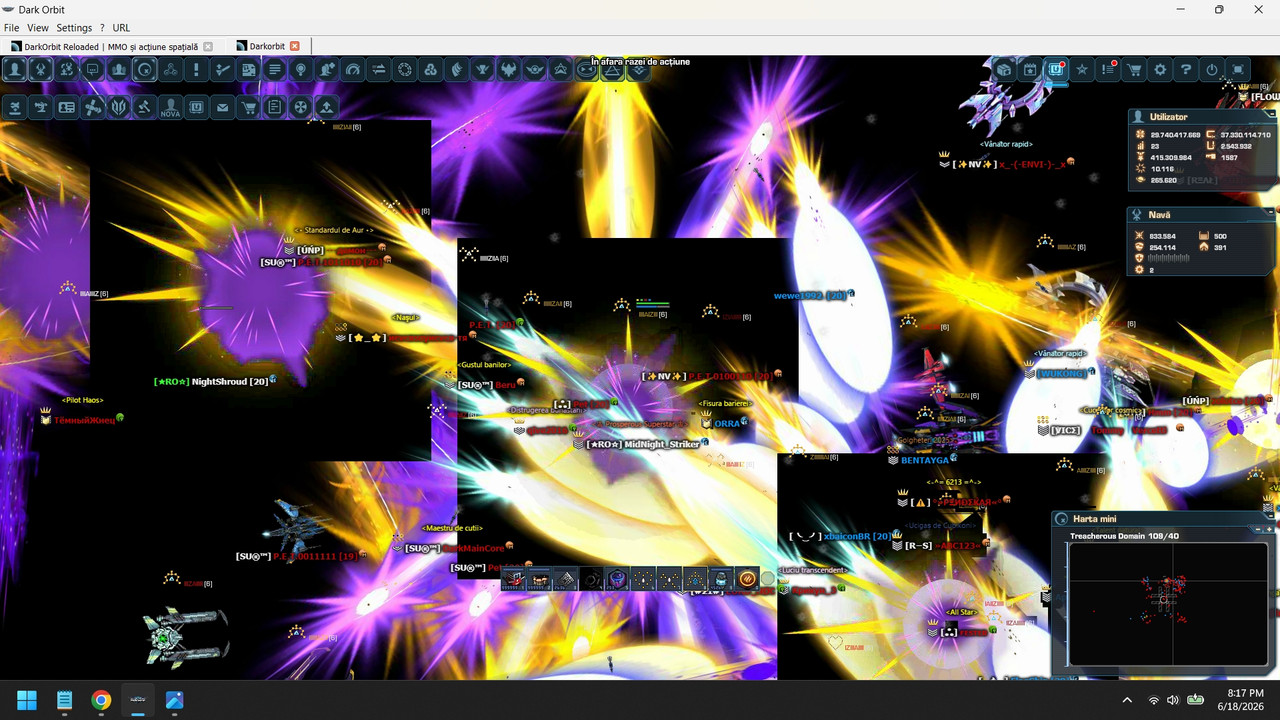Open the gavel auction icon
Viewport: 1280px width, 720px height.
coord(145,107)
